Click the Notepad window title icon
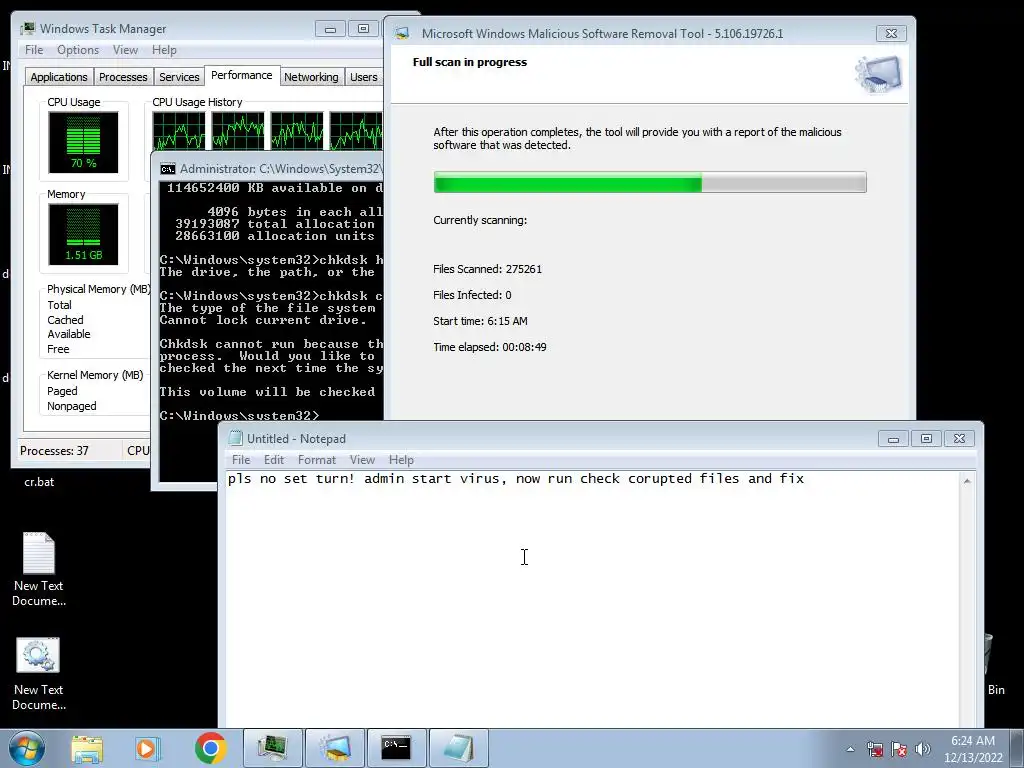The image size is (1024, 768). coord(235,438)
